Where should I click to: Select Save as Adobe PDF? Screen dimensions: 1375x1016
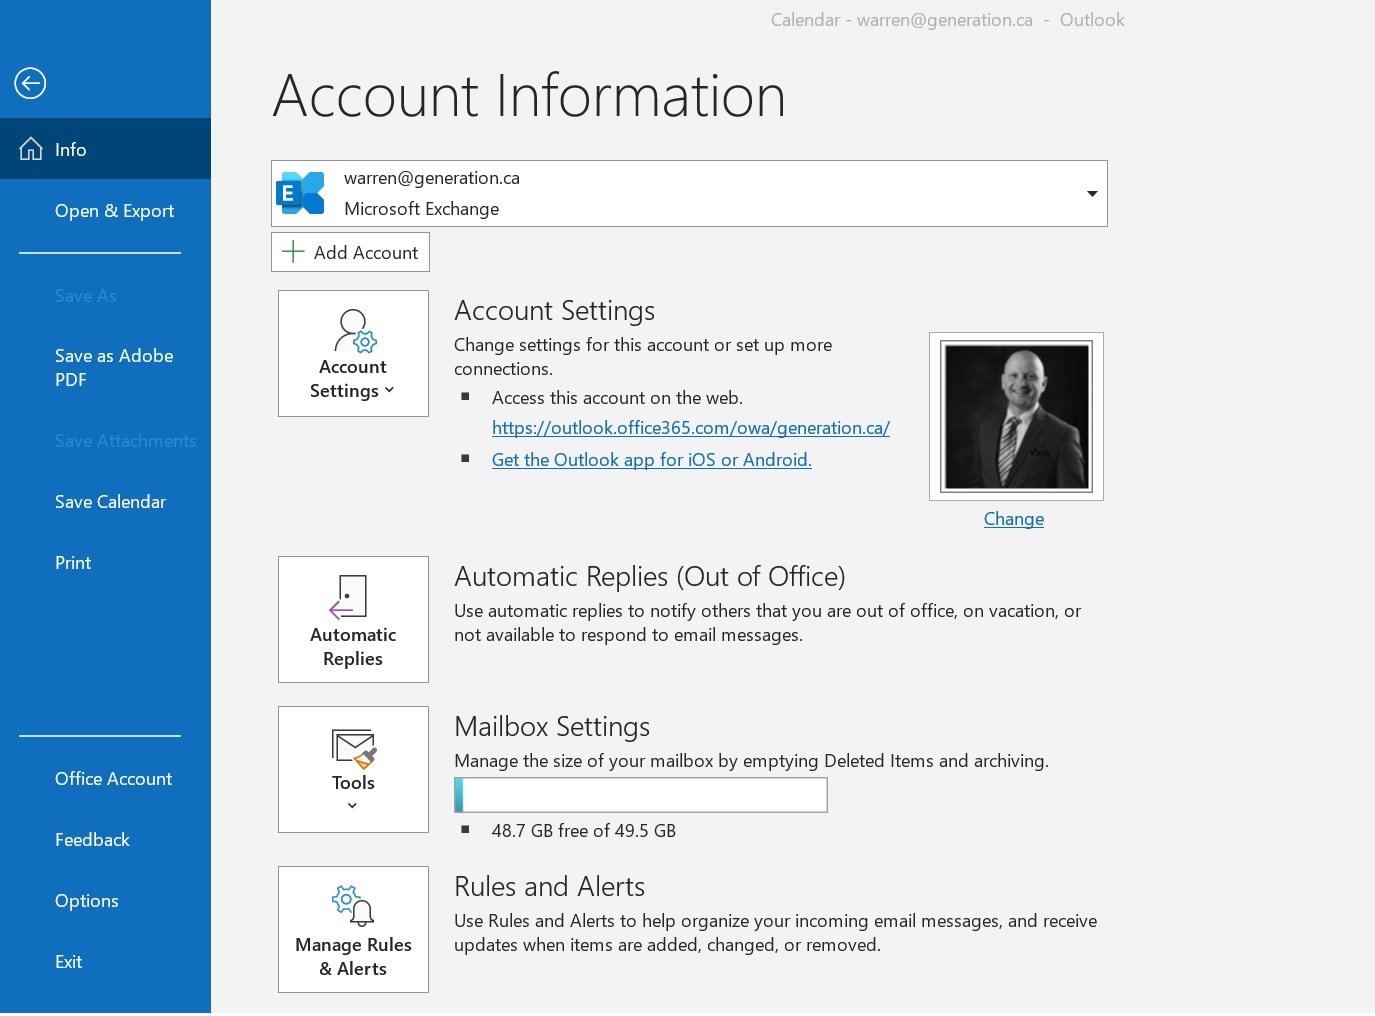pos(114,368)
